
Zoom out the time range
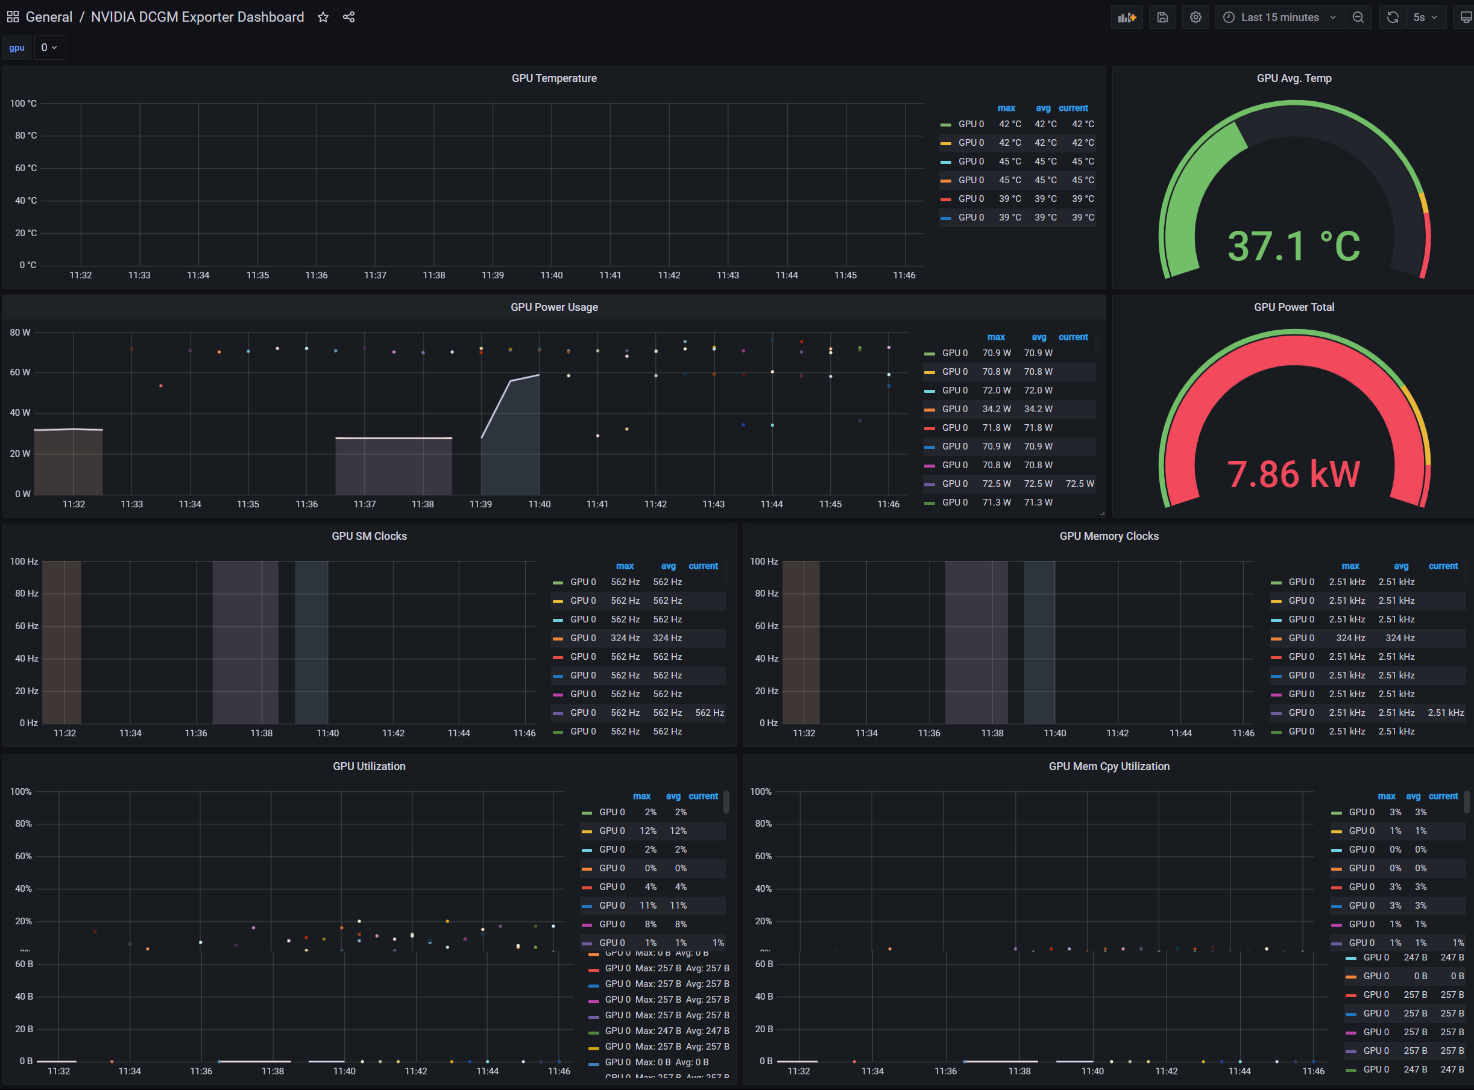click(1358, 17)
